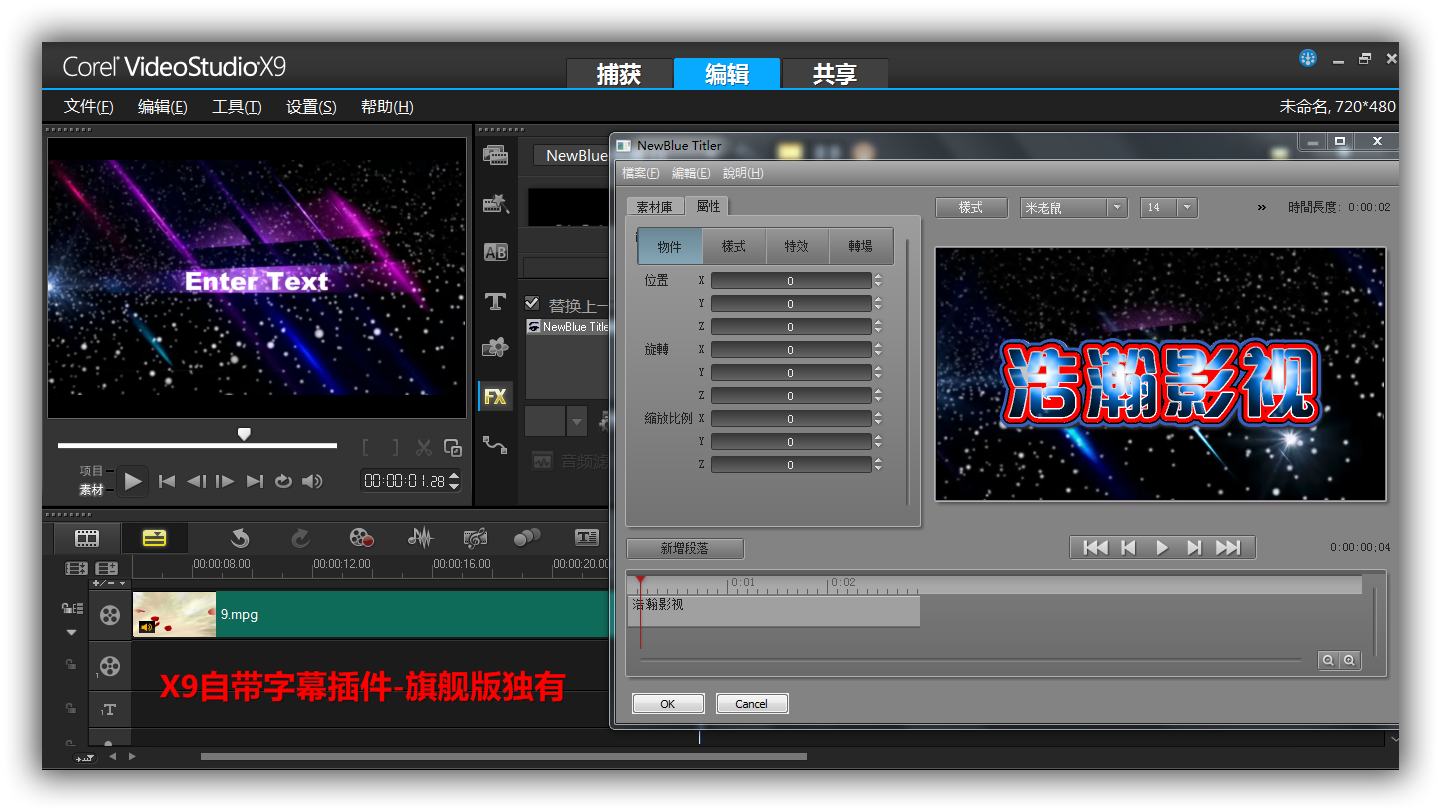1441x812 pixels.
Task: Toggle the 替换上一个 filter checkbox
Action: pos(532,303)
